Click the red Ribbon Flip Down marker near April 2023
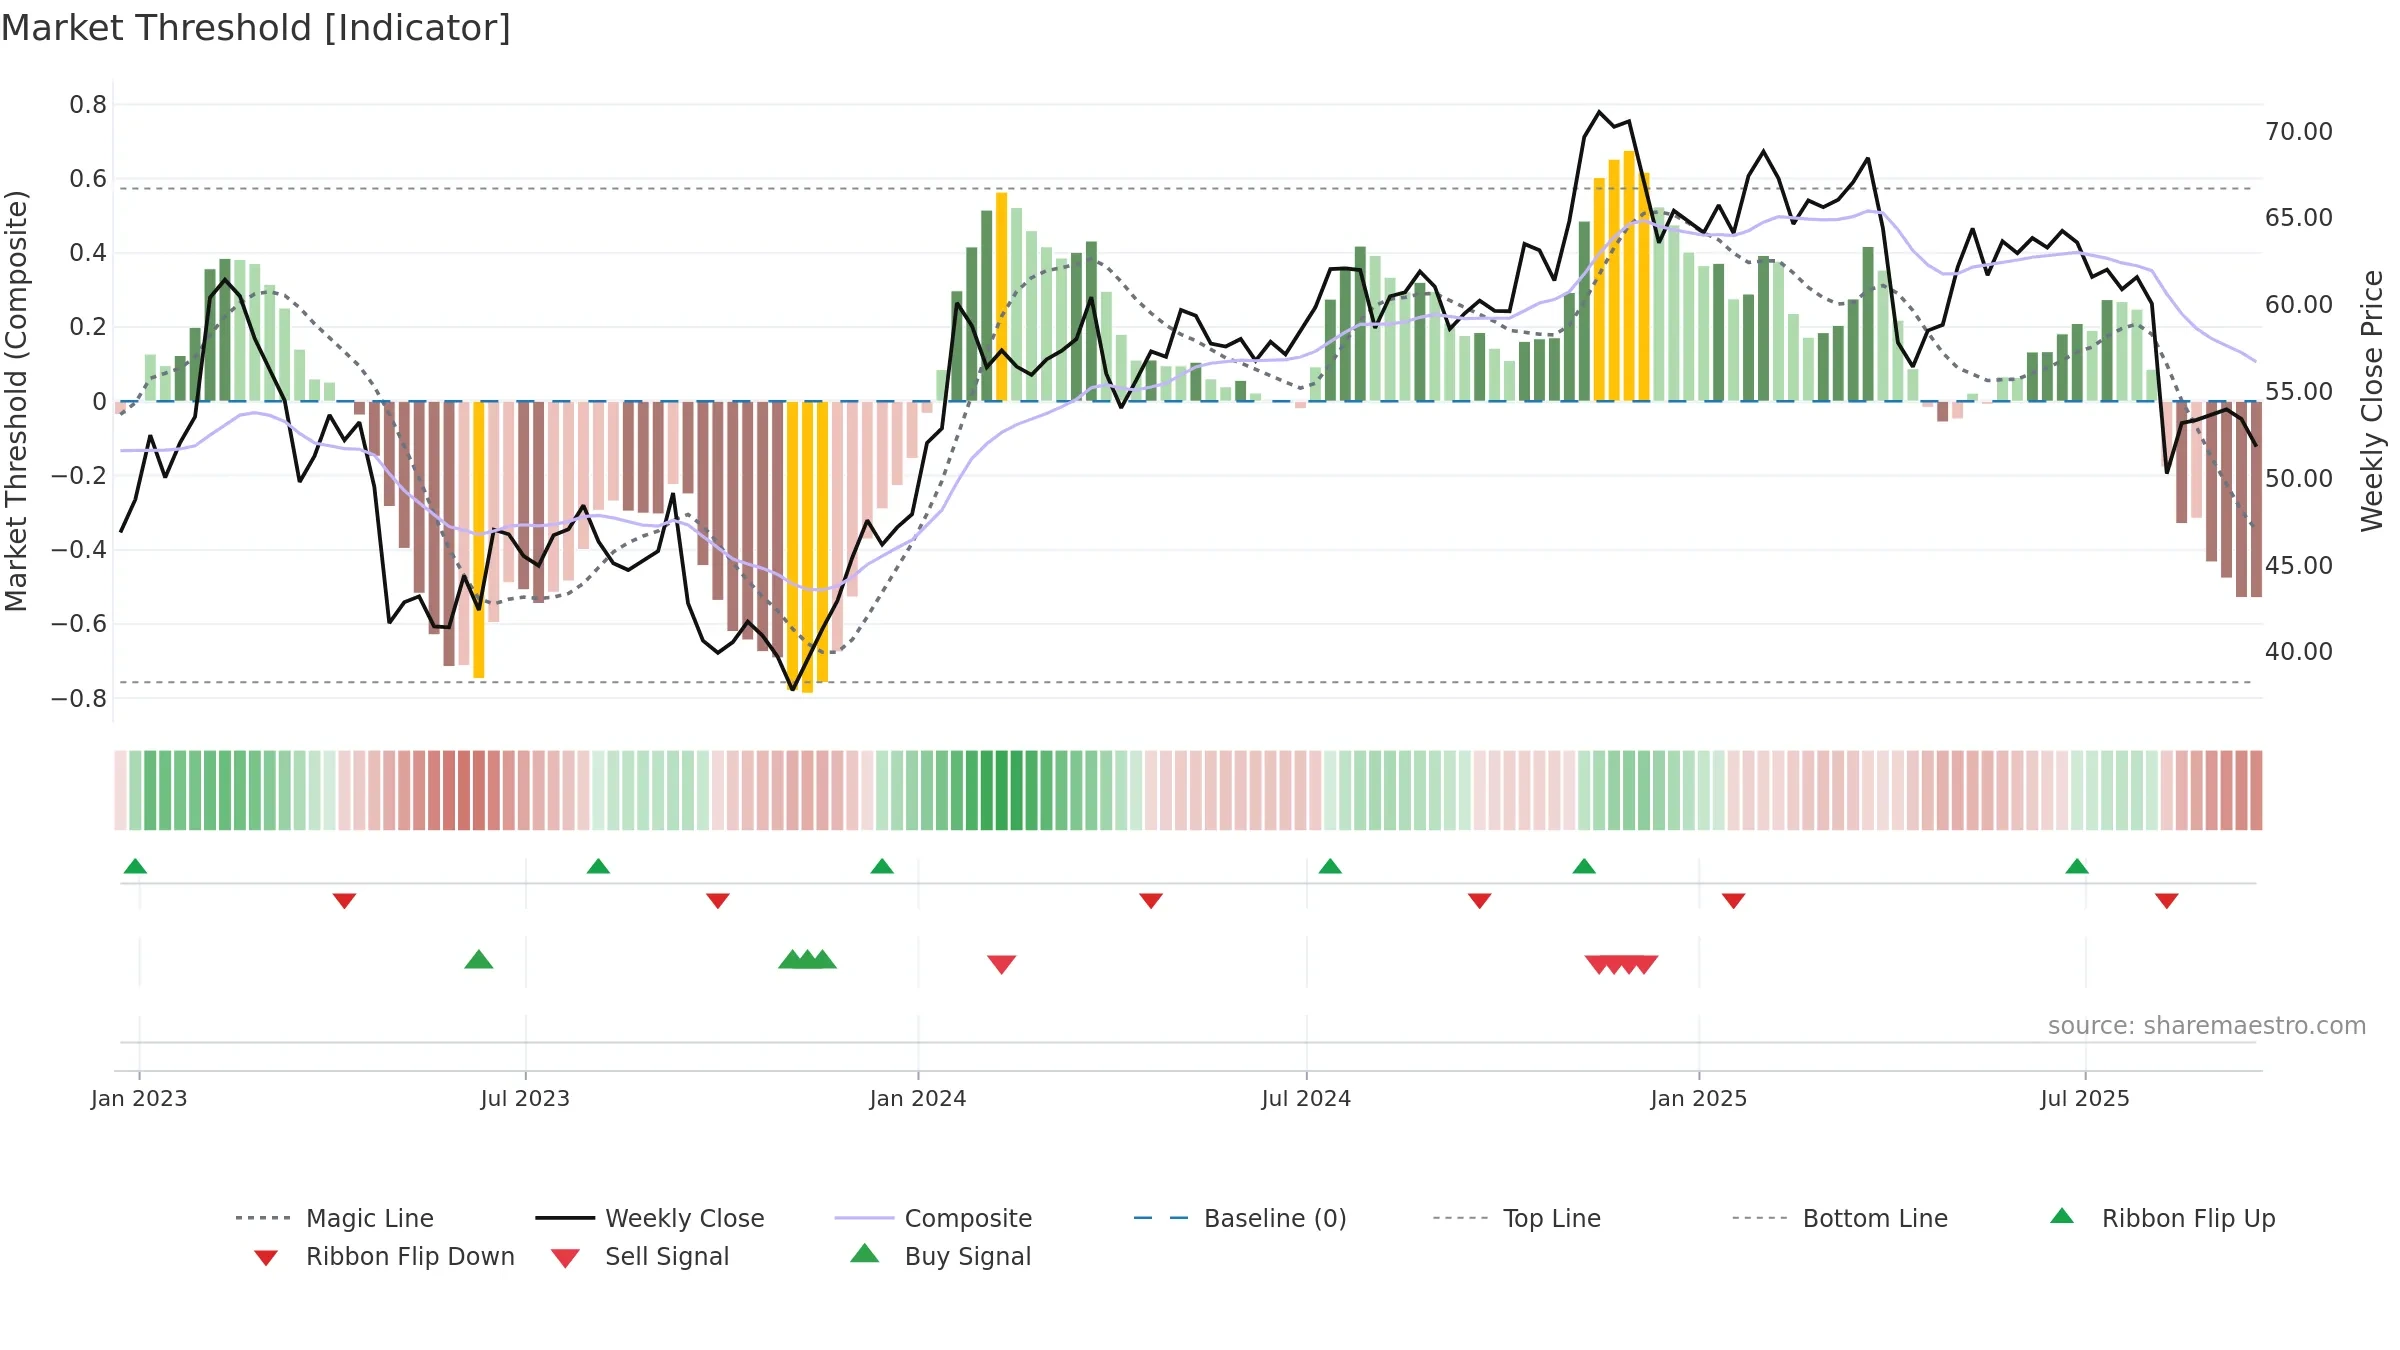Viewport: 2400px width, 1350px height. coord(344,901)
